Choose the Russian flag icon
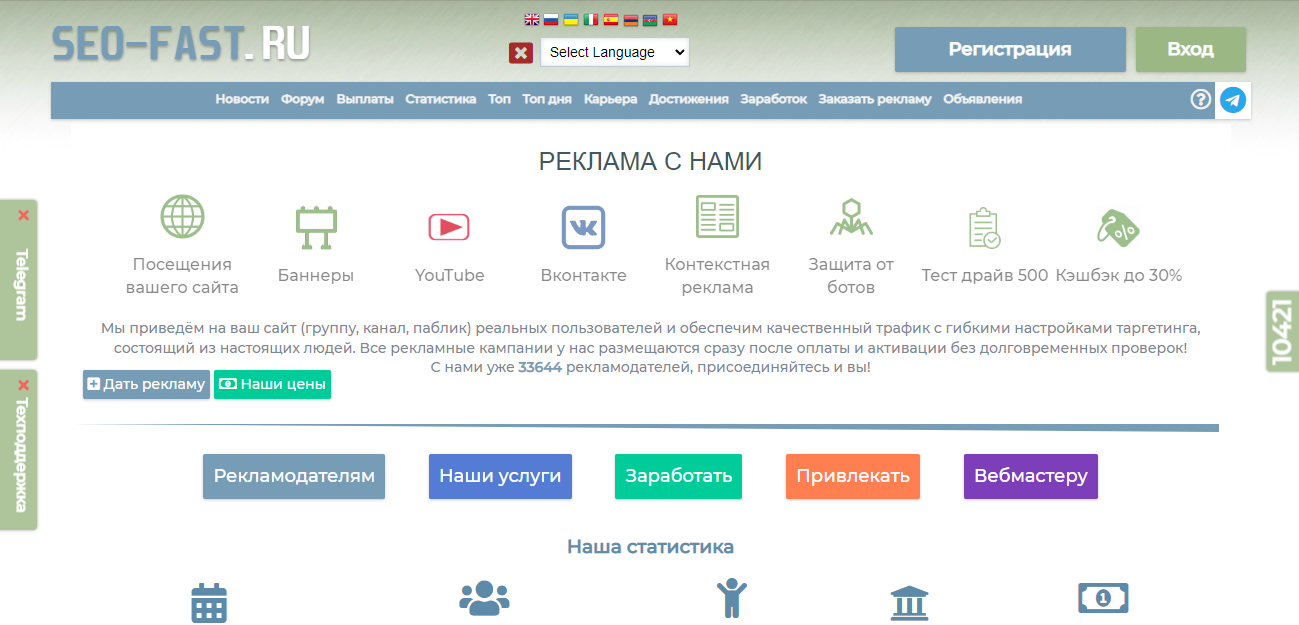1299x625 pixels. click(x=551, y=19)
